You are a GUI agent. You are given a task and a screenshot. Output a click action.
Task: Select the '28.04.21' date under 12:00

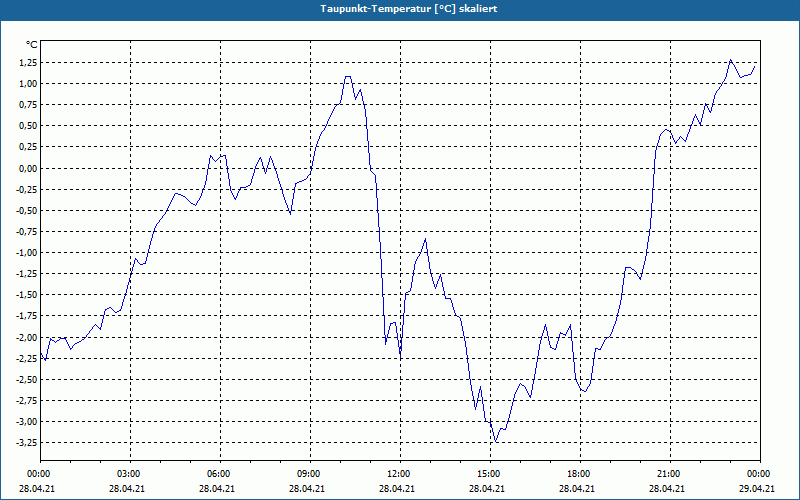397,488
